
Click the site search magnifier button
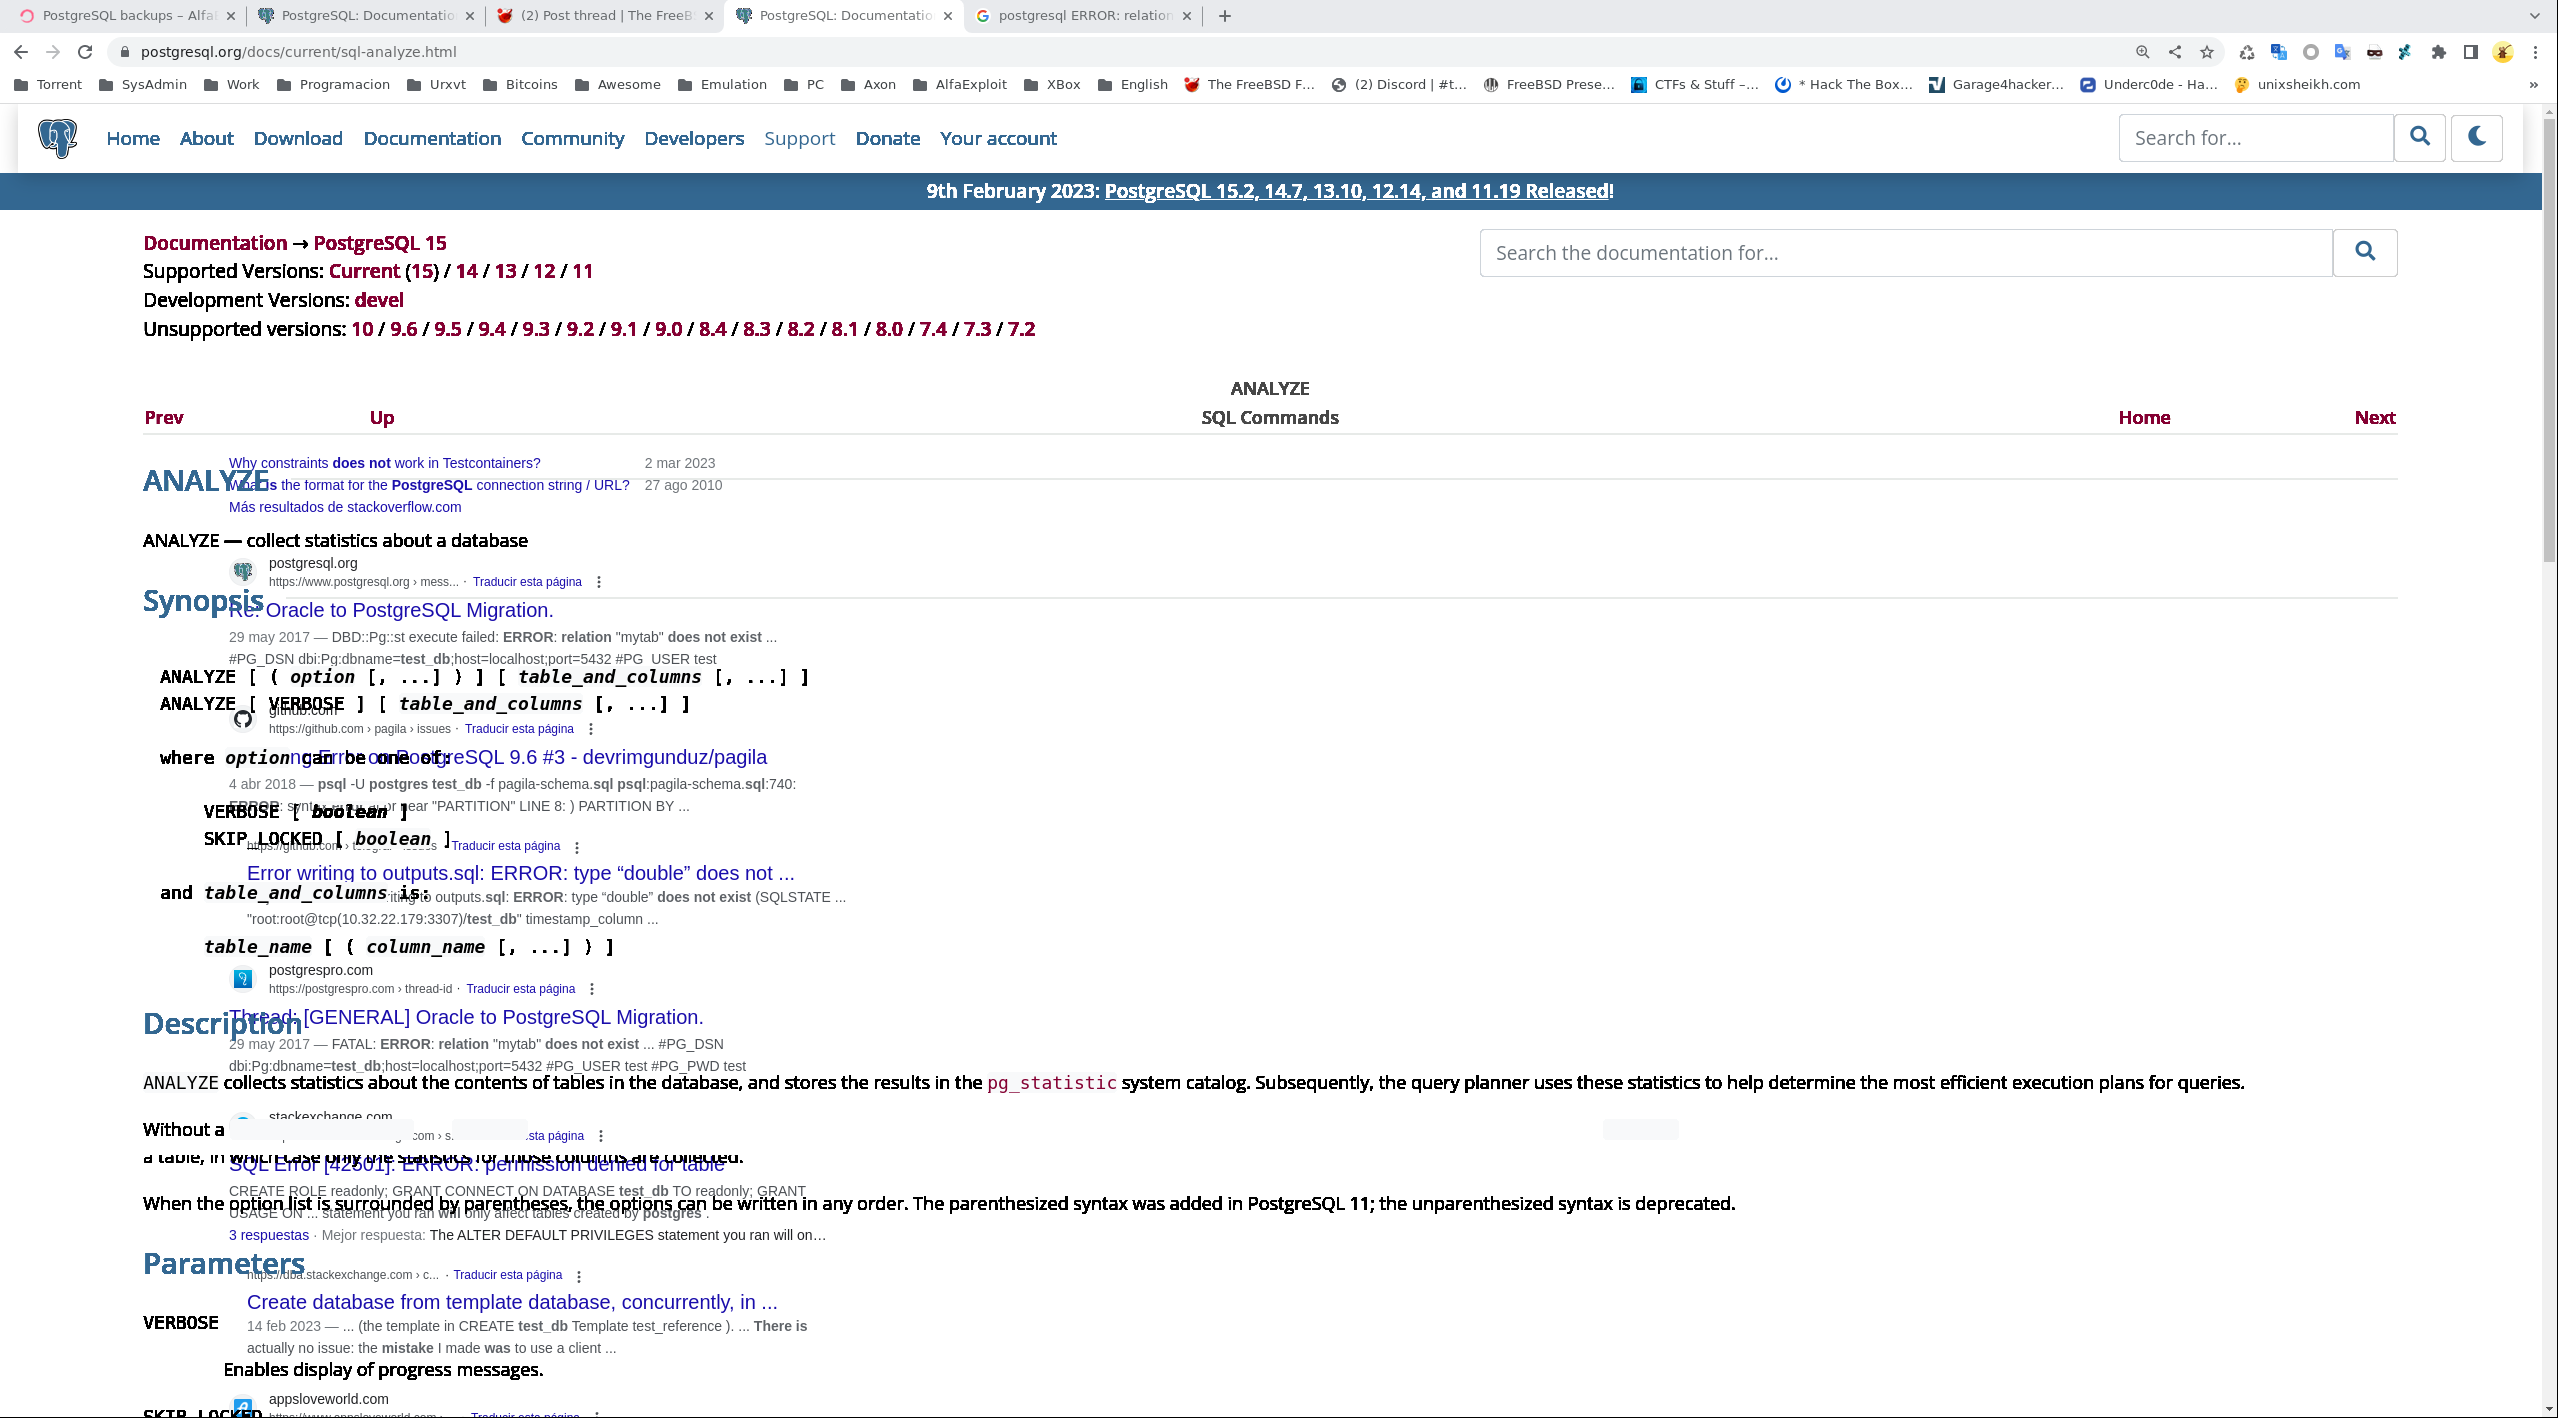click(2420, 138)
